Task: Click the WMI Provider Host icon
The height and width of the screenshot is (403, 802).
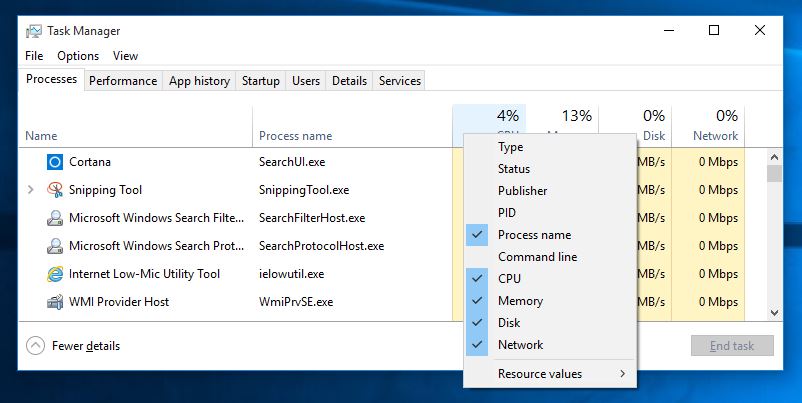Action: (x=55, y=302)
